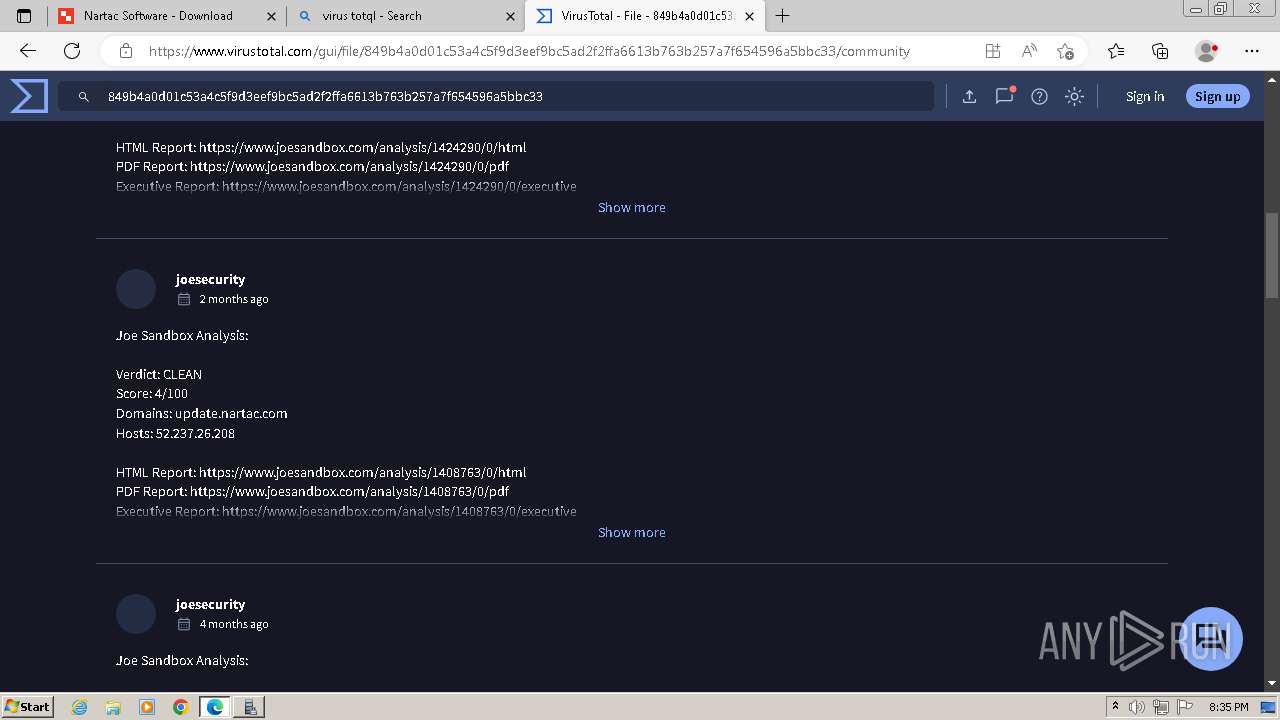This screenshot has height=720, width=1280.
Task: Open the help question mark icon
Action: pos(1039,96)
